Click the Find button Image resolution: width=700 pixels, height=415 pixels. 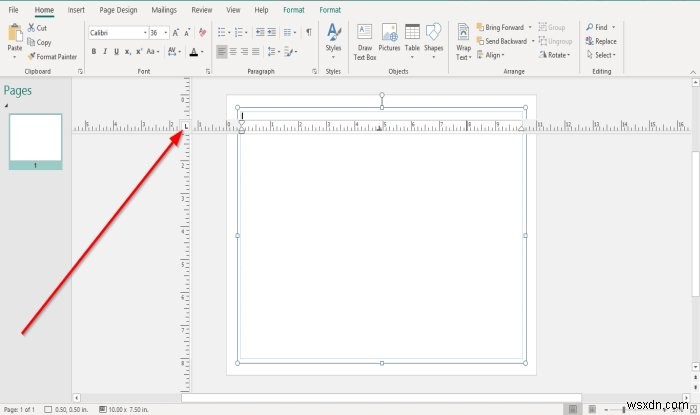pyautogui.click(x=597, y=27)
